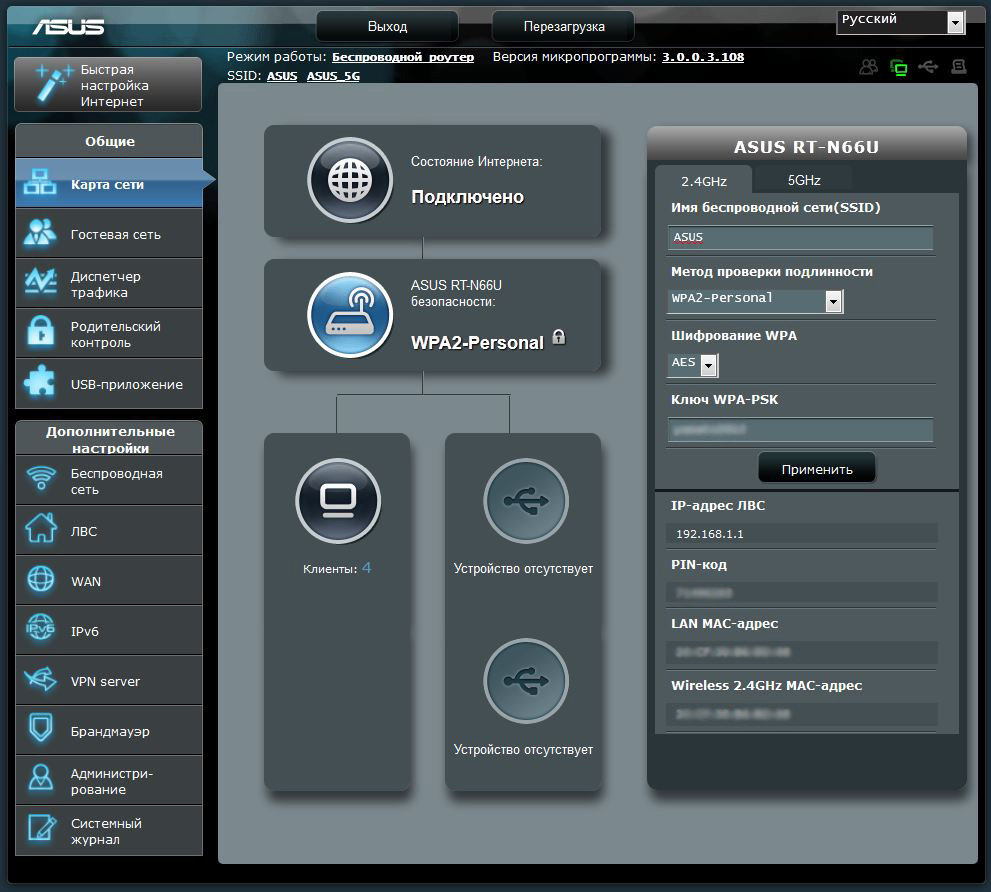Click the green network status icon
The height and width of the screenshot is (892, 991).
[x=898, y=67]
